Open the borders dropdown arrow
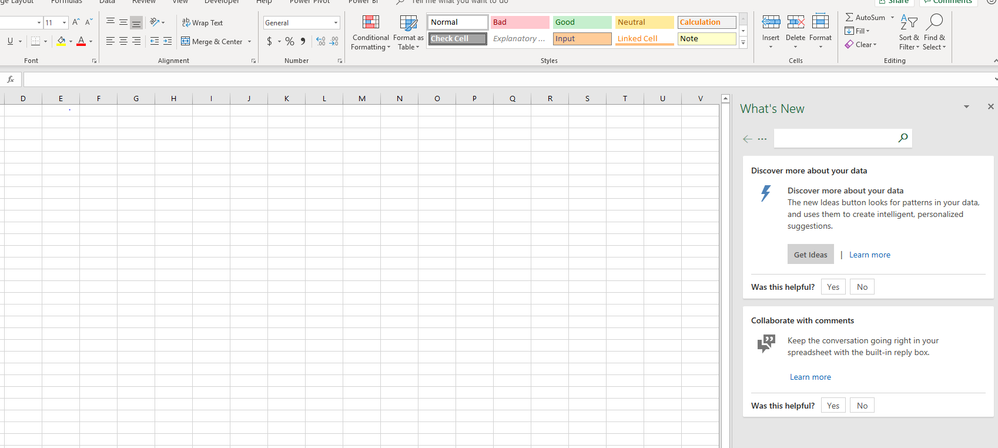 click(x=46, y=41)
